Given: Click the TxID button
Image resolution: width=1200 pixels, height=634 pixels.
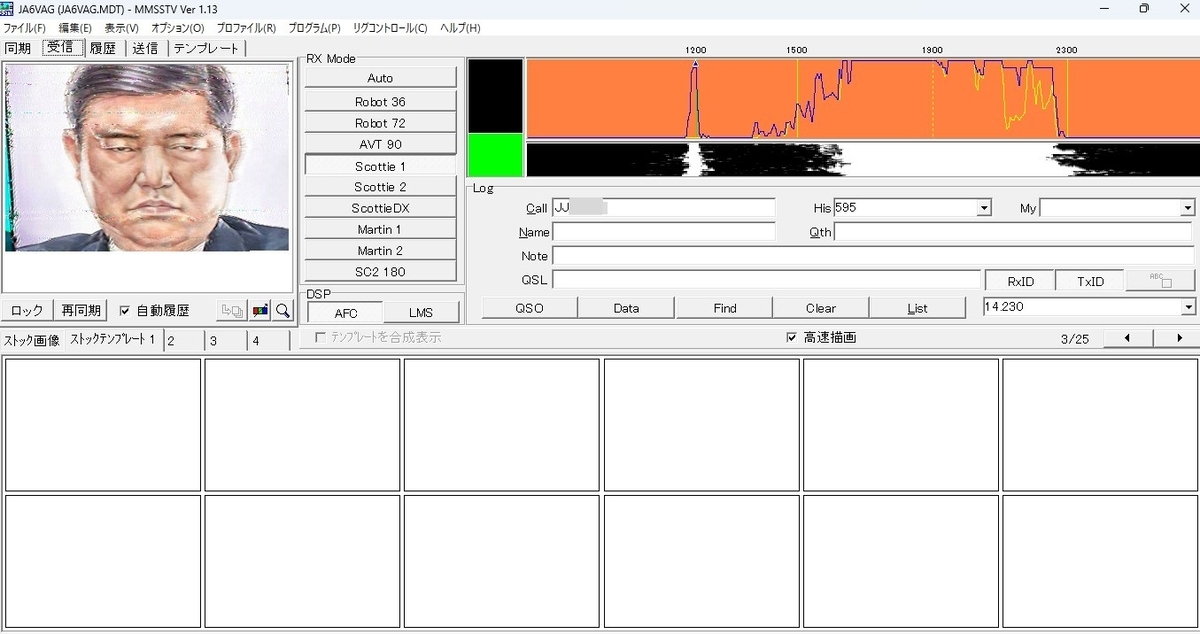Looking at the screenshot, I should 1090,281.
